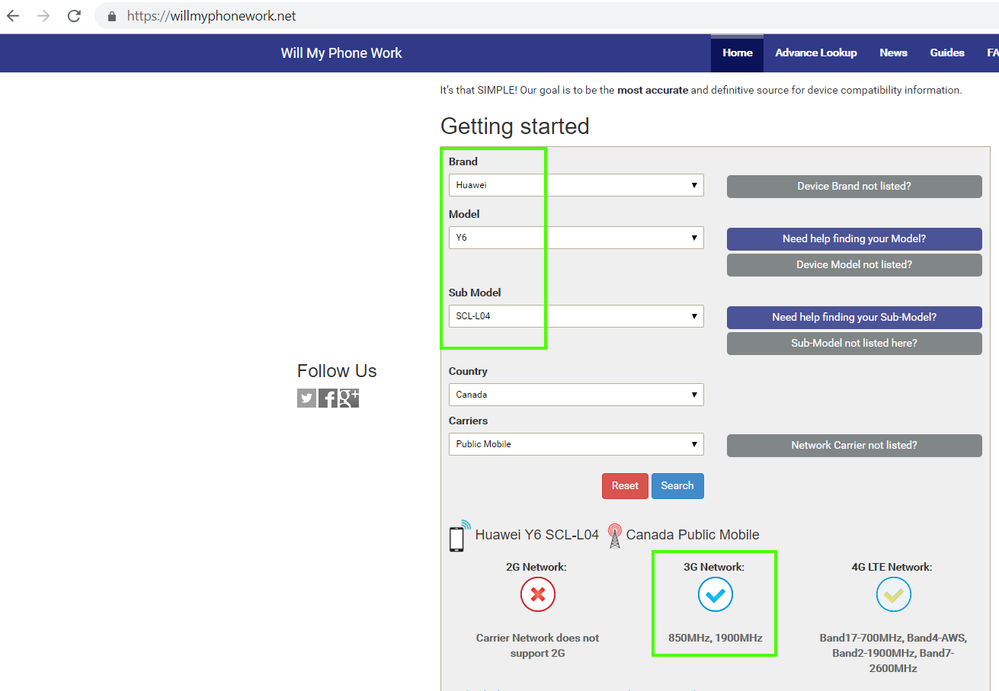Click the 4G LTE Network checkmark icon
Image resolution: width=999 pixels, height=691 pixels.
click(x=893, y=595)
